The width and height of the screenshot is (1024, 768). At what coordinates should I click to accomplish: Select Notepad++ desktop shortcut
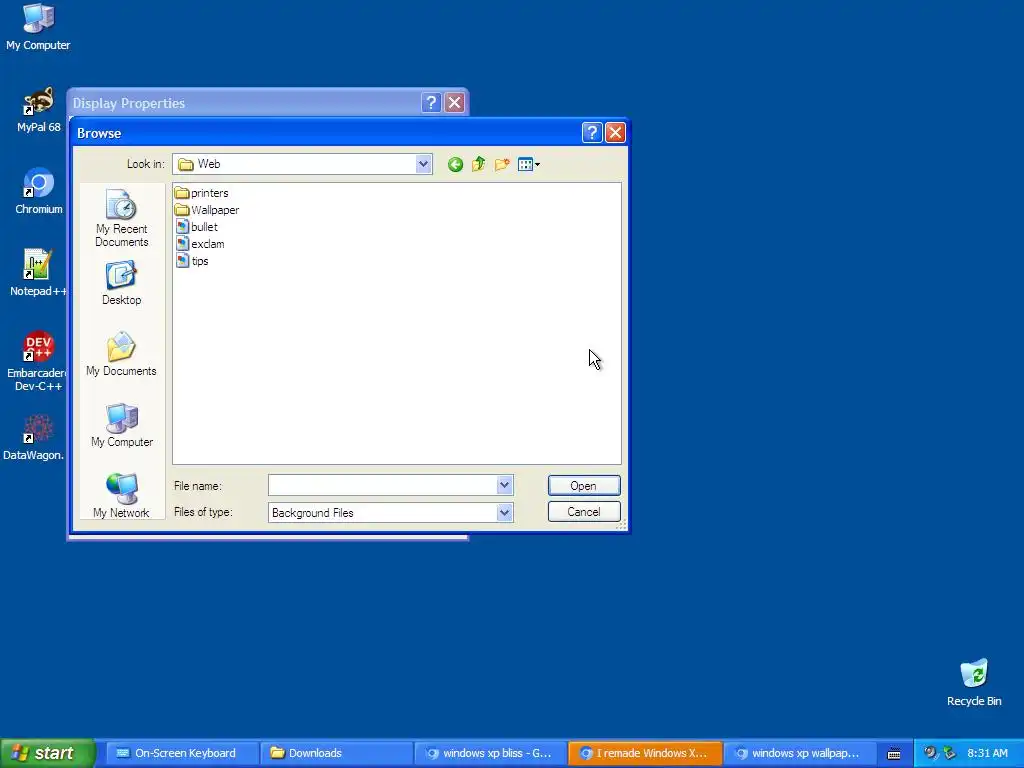pyautogui.click(x=39, y=273)
